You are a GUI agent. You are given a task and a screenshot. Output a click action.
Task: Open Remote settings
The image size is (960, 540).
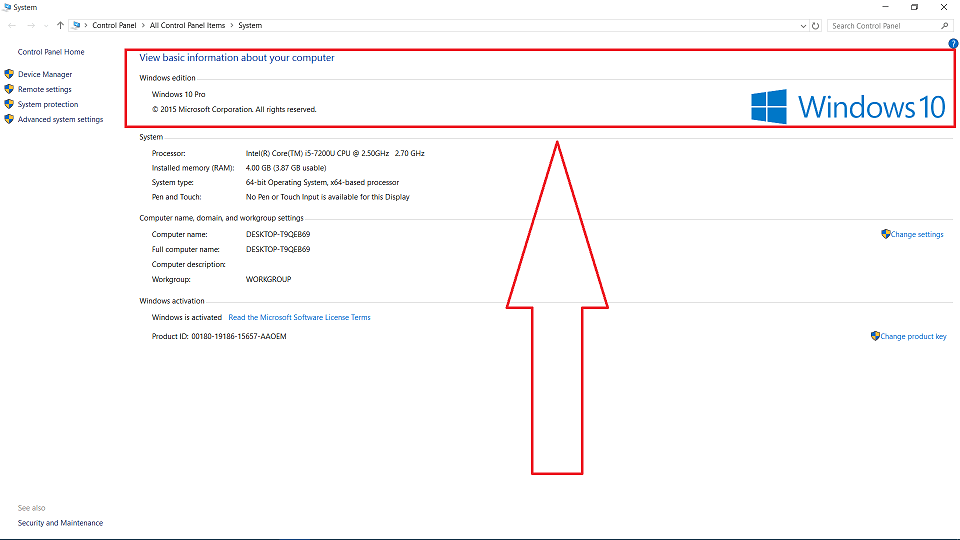click(x=45, y=89)
